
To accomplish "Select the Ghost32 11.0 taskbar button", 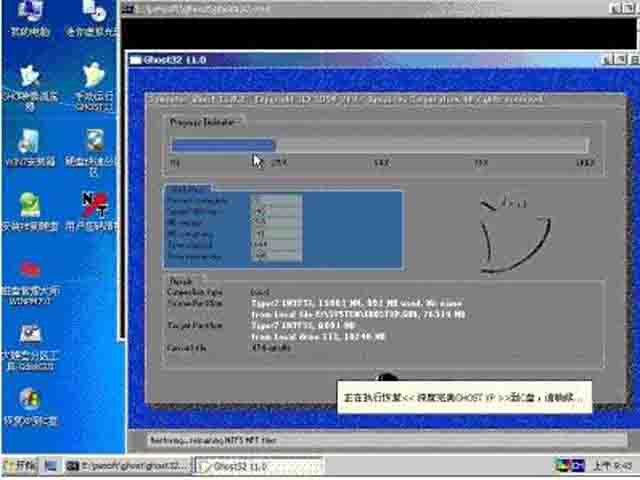I will 259,466.
